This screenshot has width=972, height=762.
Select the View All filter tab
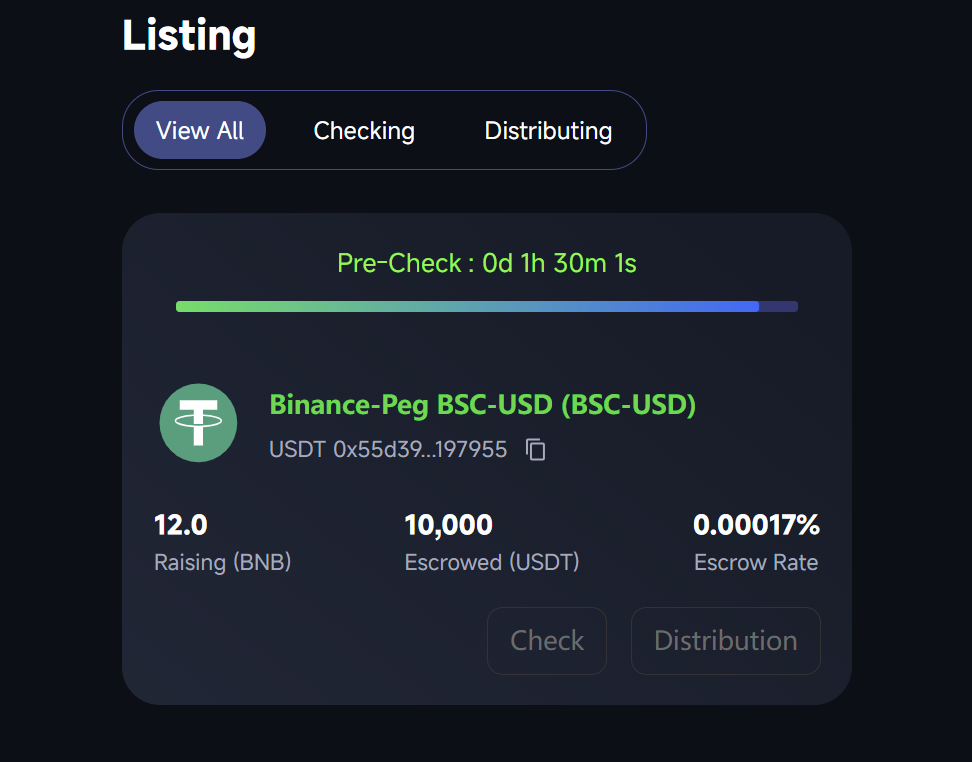click(x=200, y=130)
